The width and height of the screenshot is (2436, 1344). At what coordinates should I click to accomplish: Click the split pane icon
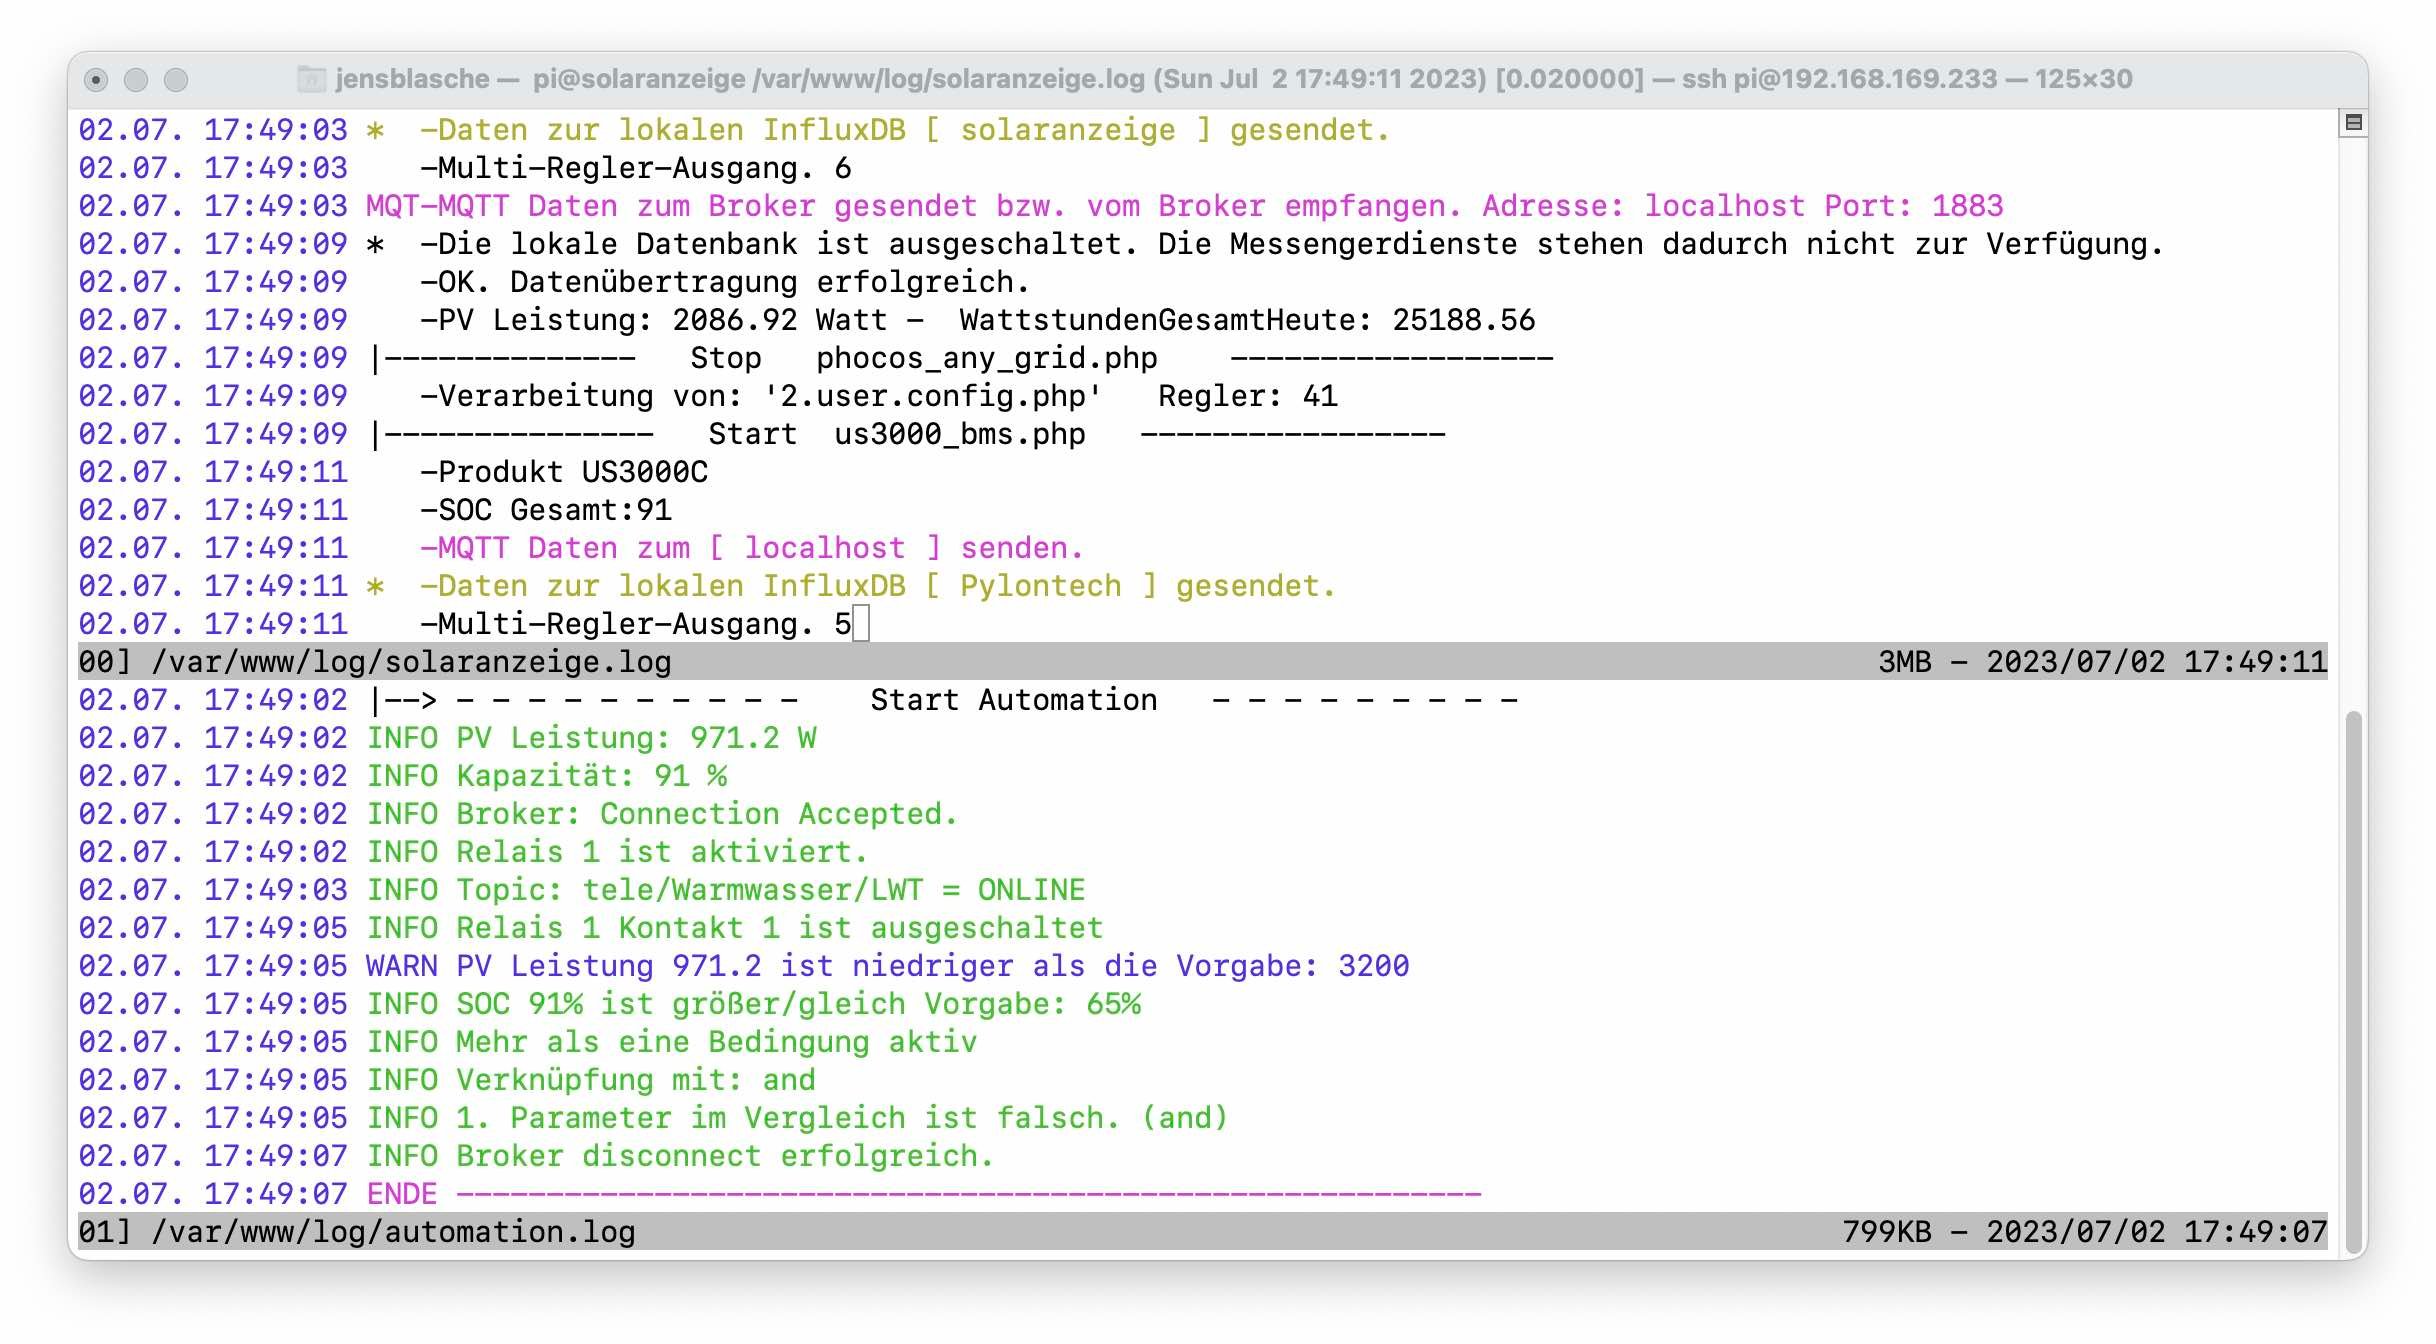click(2353, 123)
